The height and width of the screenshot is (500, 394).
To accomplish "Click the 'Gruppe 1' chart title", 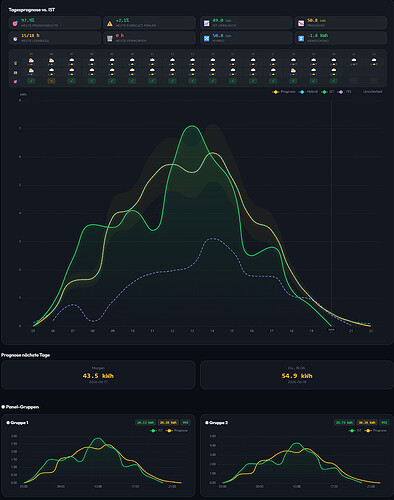I will 19,423.
